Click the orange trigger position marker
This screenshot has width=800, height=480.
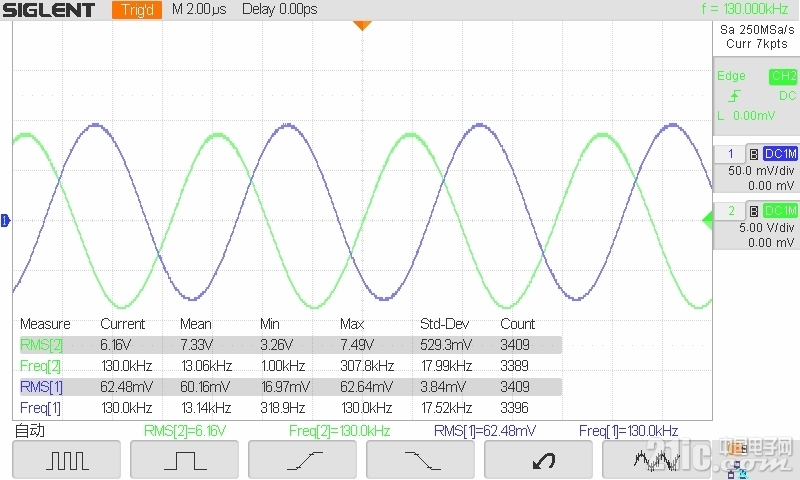[x=362, y=26]
